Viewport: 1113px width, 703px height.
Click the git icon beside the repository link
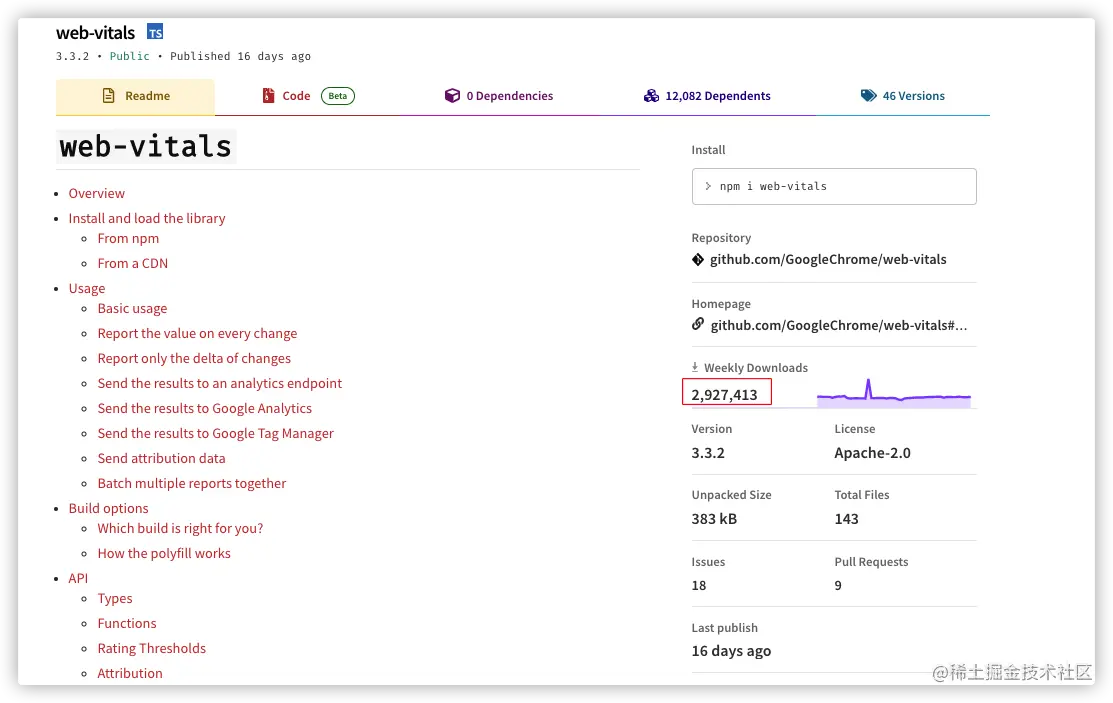(x=698, y=260)
